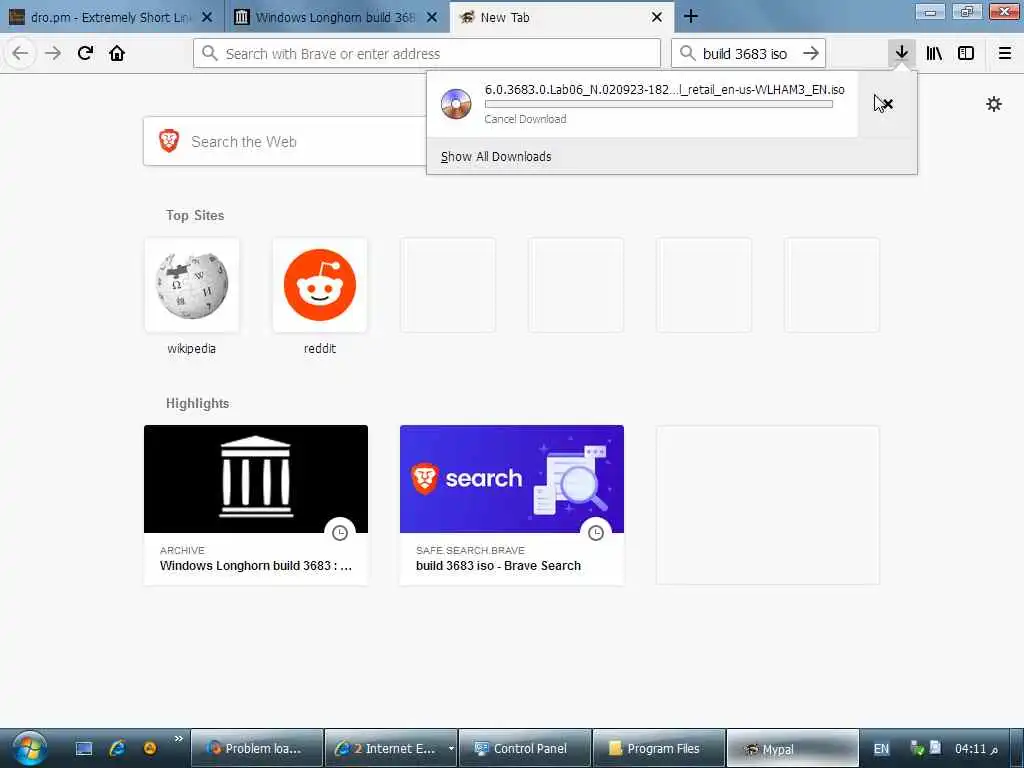This screenshot has height=768, width=1024.
Task: Click history clock on Archive card
Action: click(340, 533)
